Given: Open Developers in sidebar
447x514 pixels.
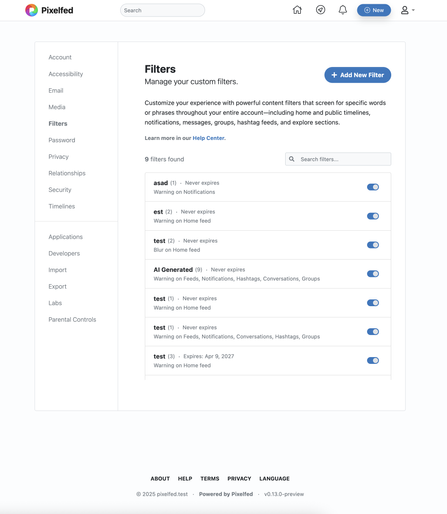Looking at the screenshot, I should pos(64,253).
